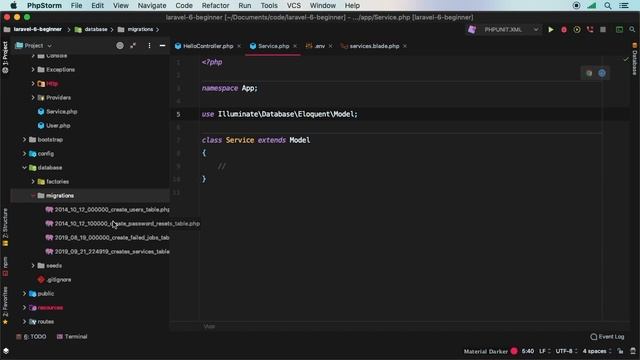Click expand all arrows icon in Project panel
This screenshot has width=640, height=360.
(133, 46)
